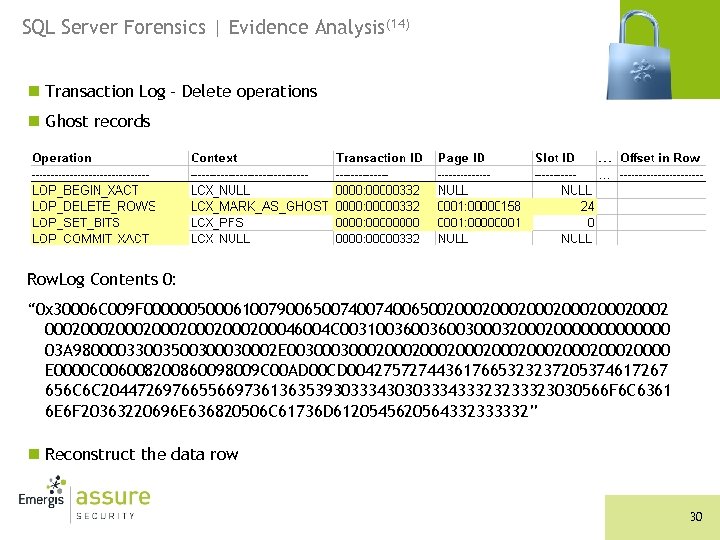This screenshot has width=720, height=540.
Task: Click the 'Offset in Row' column header
Action: point(660,158)
